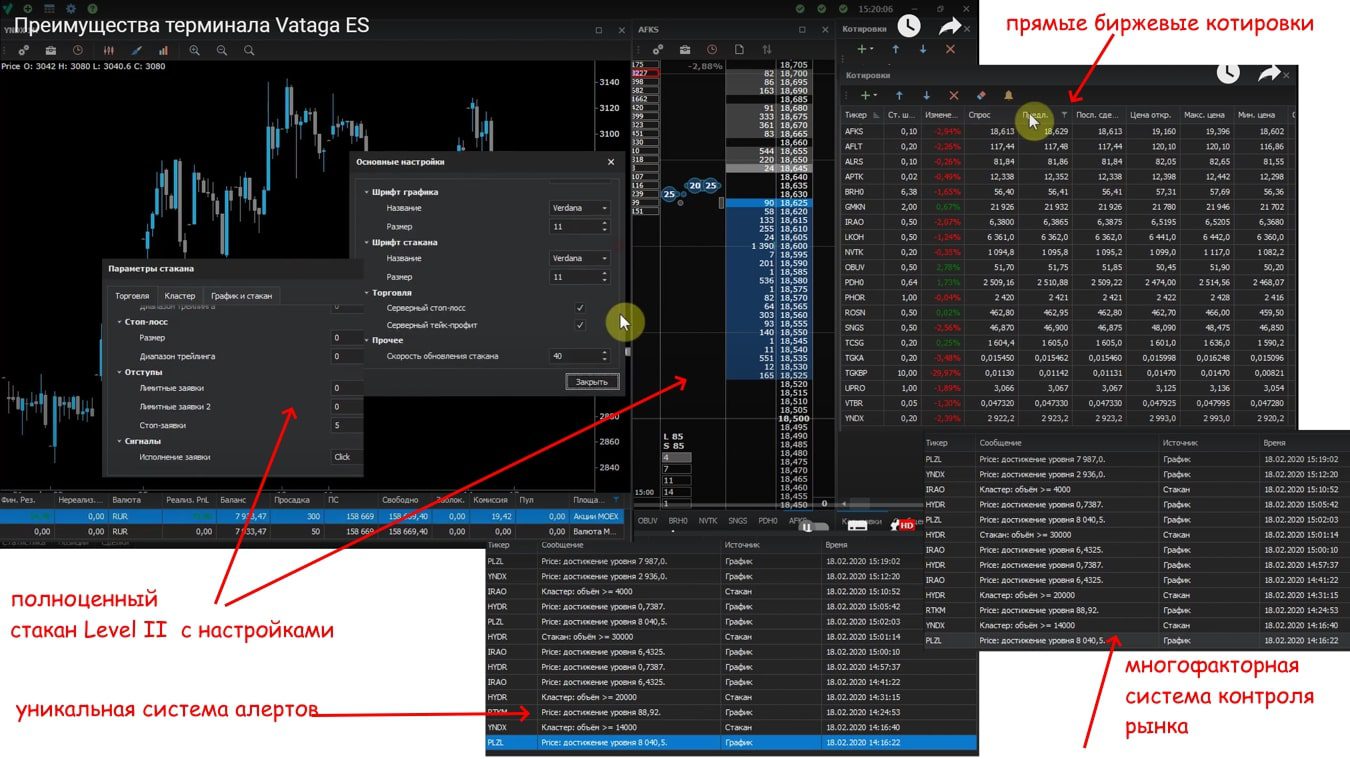Switch to Торговля tab in Параметры стакана
Screen dimensions: 1350x759
tap(132, 296)
